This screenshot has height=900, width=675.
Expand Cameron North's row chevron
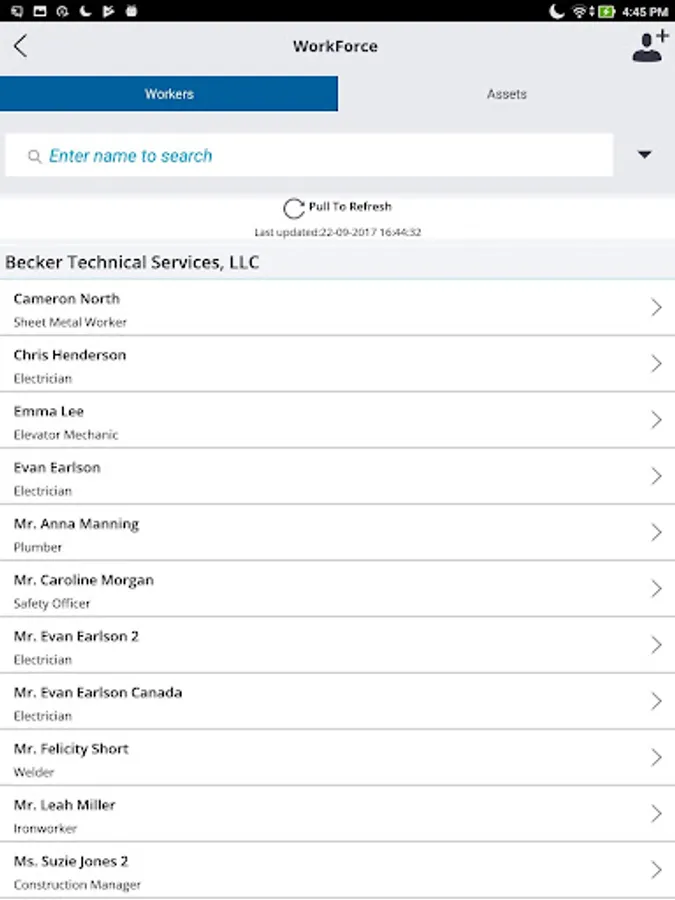coord(656,308)
